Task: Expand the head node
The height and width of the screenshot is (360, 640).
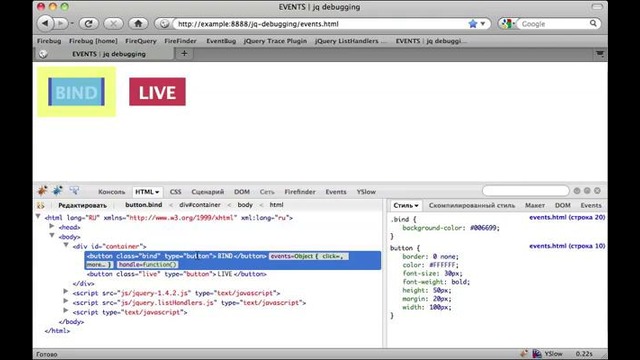Action: tap(52, 226)
